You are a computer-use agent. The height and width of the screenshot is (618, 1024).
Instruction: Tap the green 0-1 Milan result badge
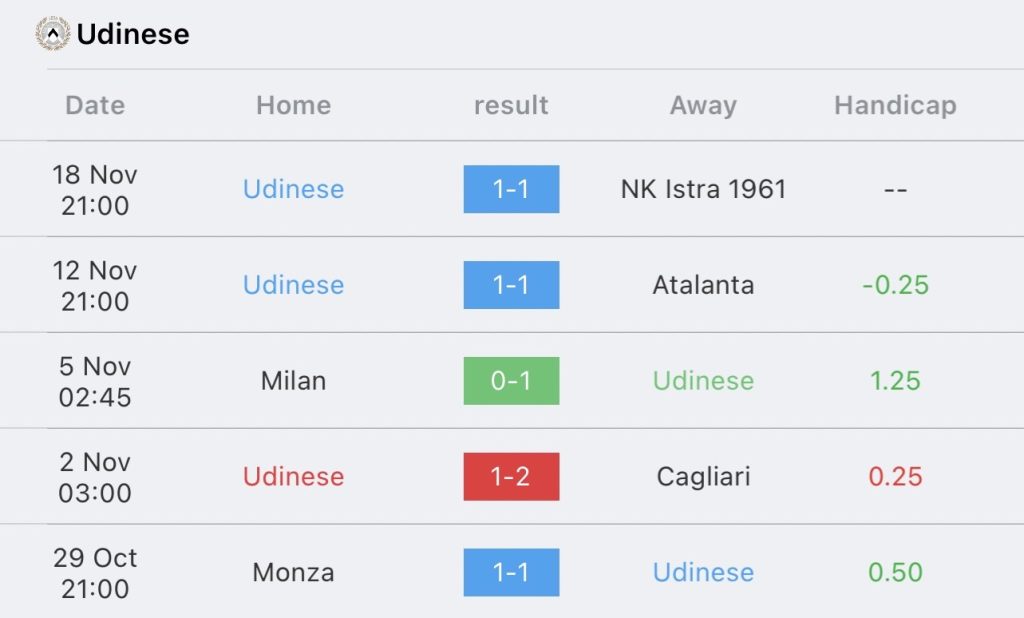pos(511,381)
